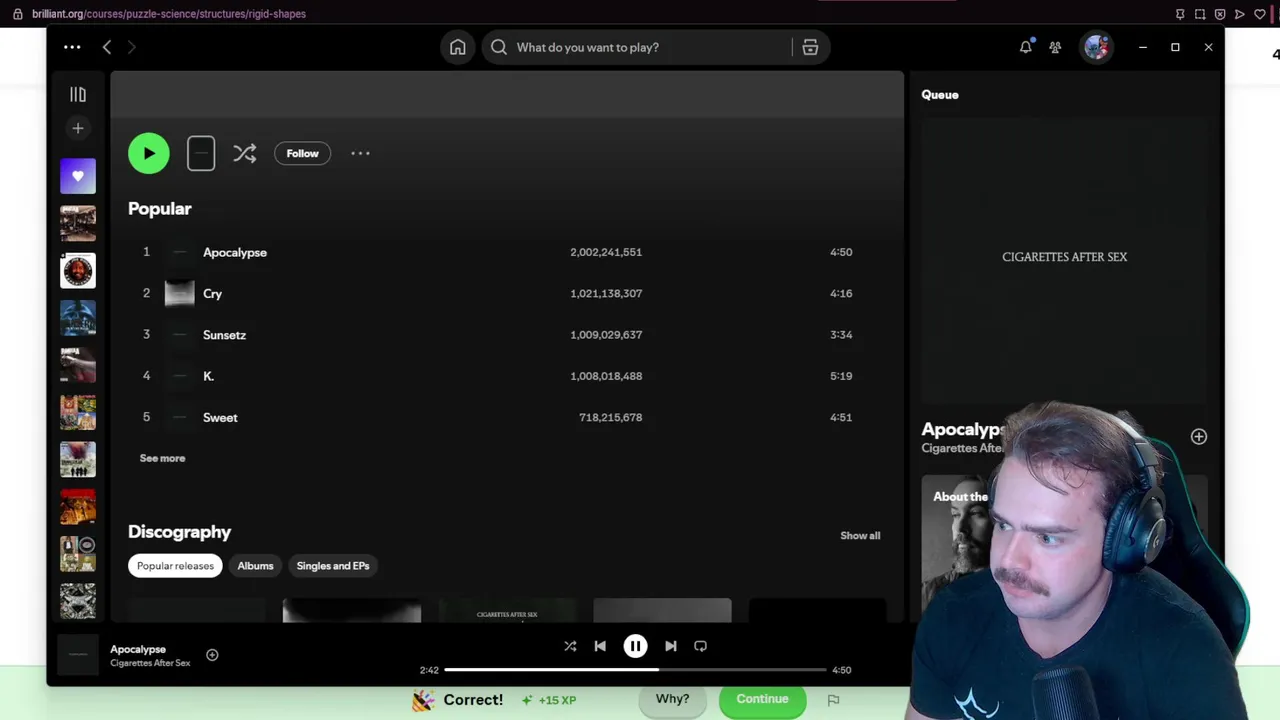Screen dimensions: 1280x720
Task: Click the site lock icon in address bar
Action: click(x=17, y=14)
